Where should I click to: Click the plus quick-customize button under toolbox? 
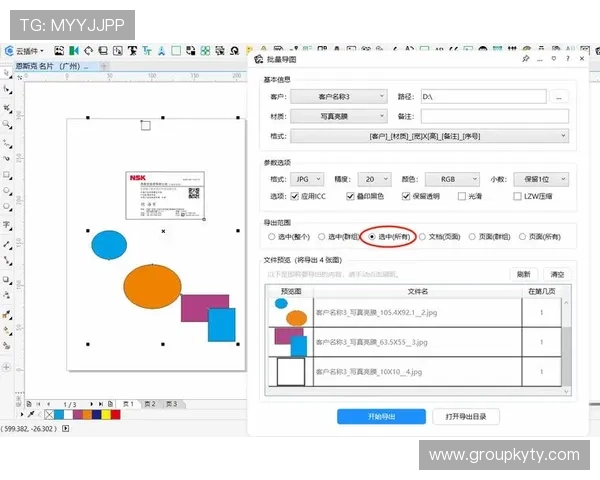[7, 367]
